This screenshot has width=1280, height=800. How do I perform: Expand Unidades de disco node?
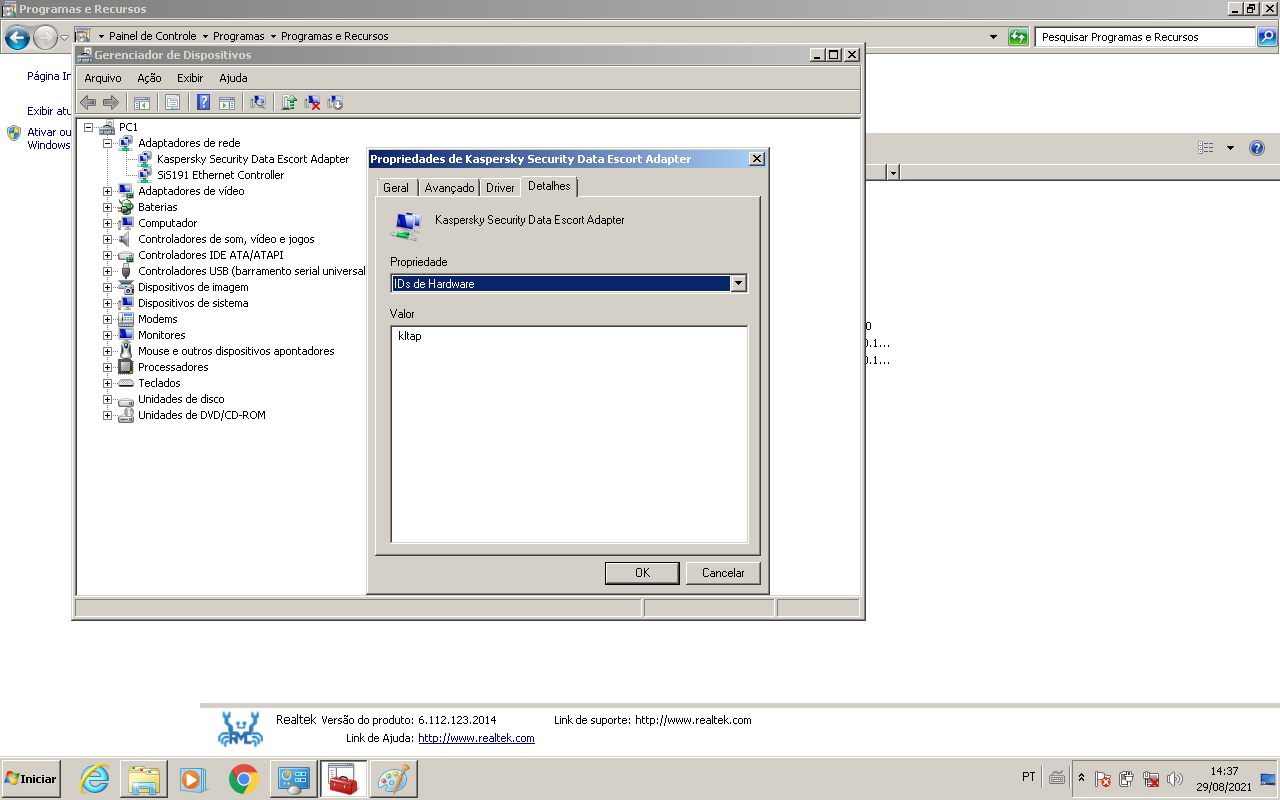(x=108, y=399)
